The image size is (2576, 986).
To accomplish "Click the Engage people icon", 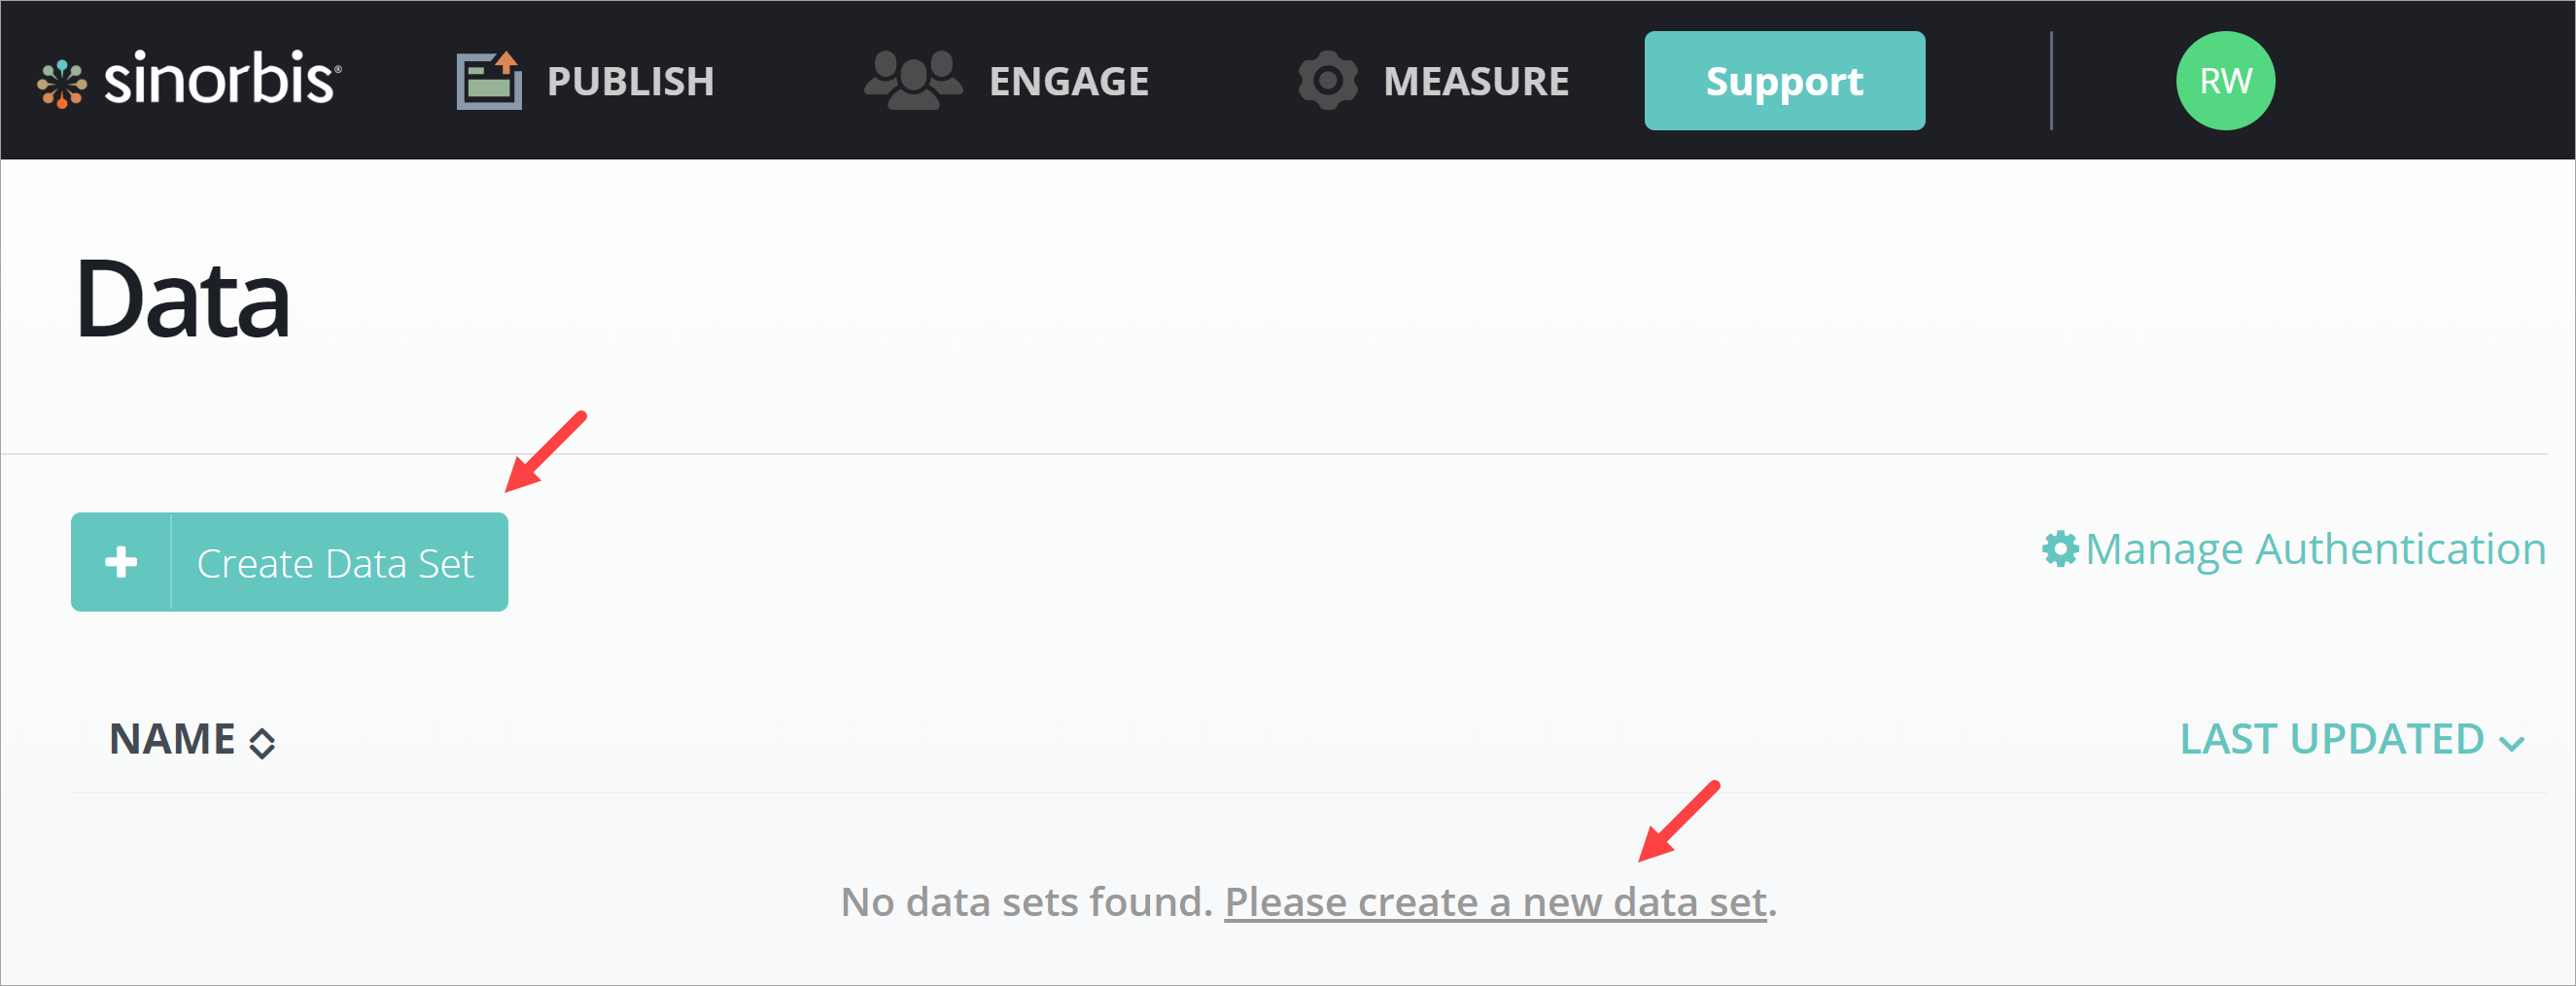I will click(912, 80).
